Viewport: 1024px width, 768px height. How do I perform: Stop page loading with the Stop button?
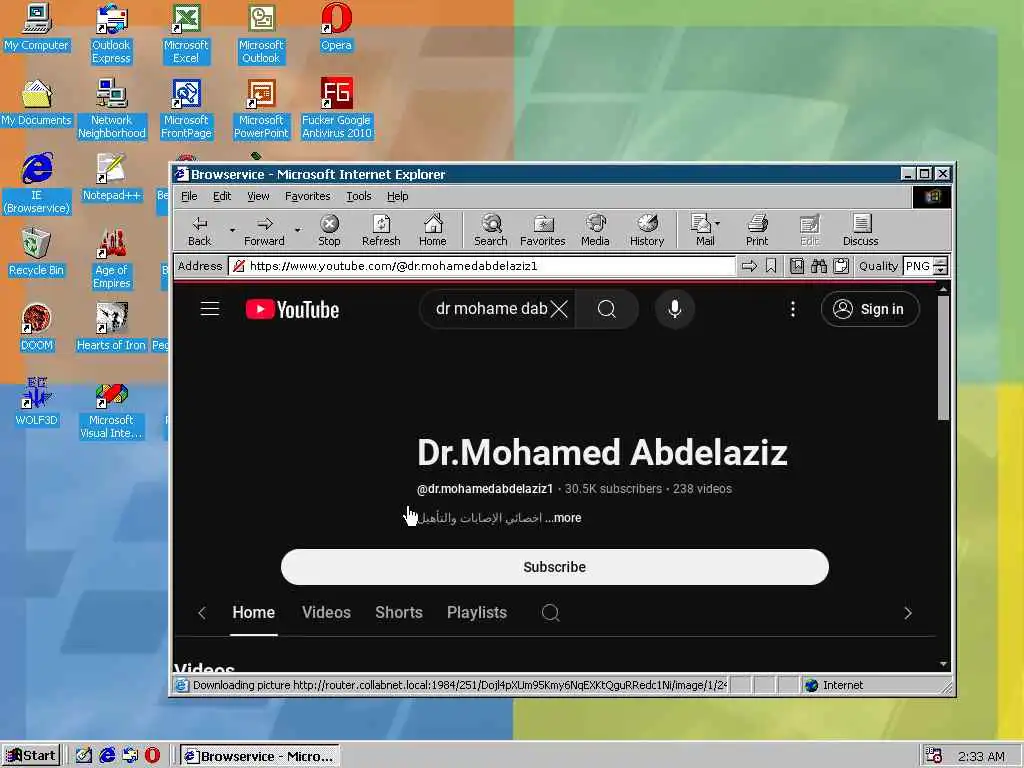(x=329, y=231)
